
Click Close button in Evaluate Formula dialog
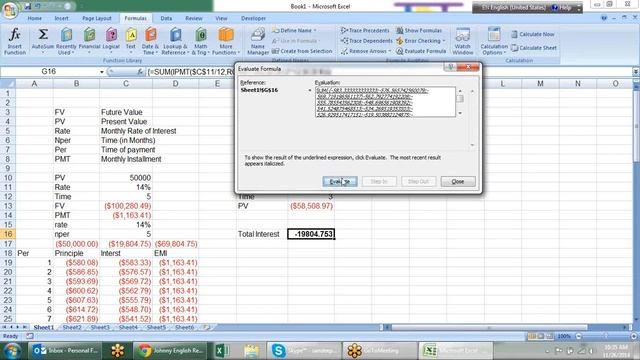click(458, 182)
